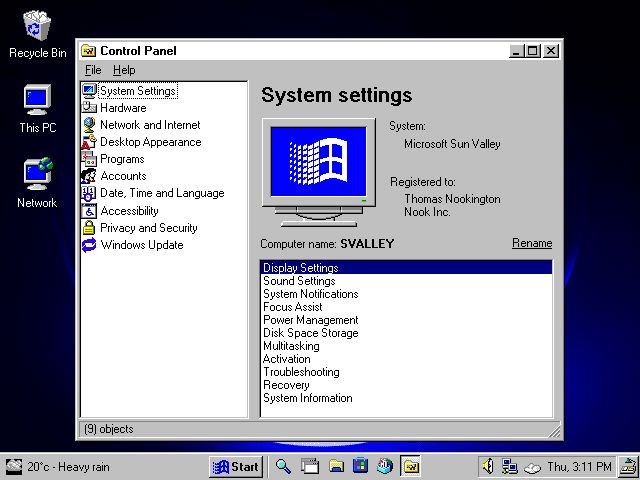The height and width of the screenshot is (480, 640).
Task: Click the Windows Update arrows icon
Action: [x=89, y=245]
